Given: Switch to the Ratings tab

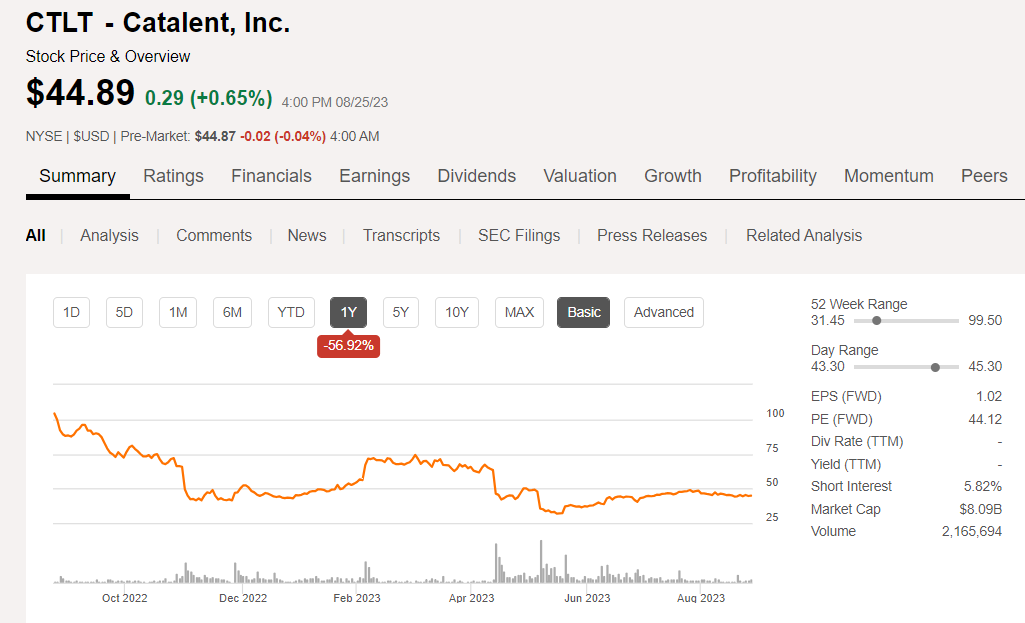Looking at the screenshot, I should [x=173, y=175].
